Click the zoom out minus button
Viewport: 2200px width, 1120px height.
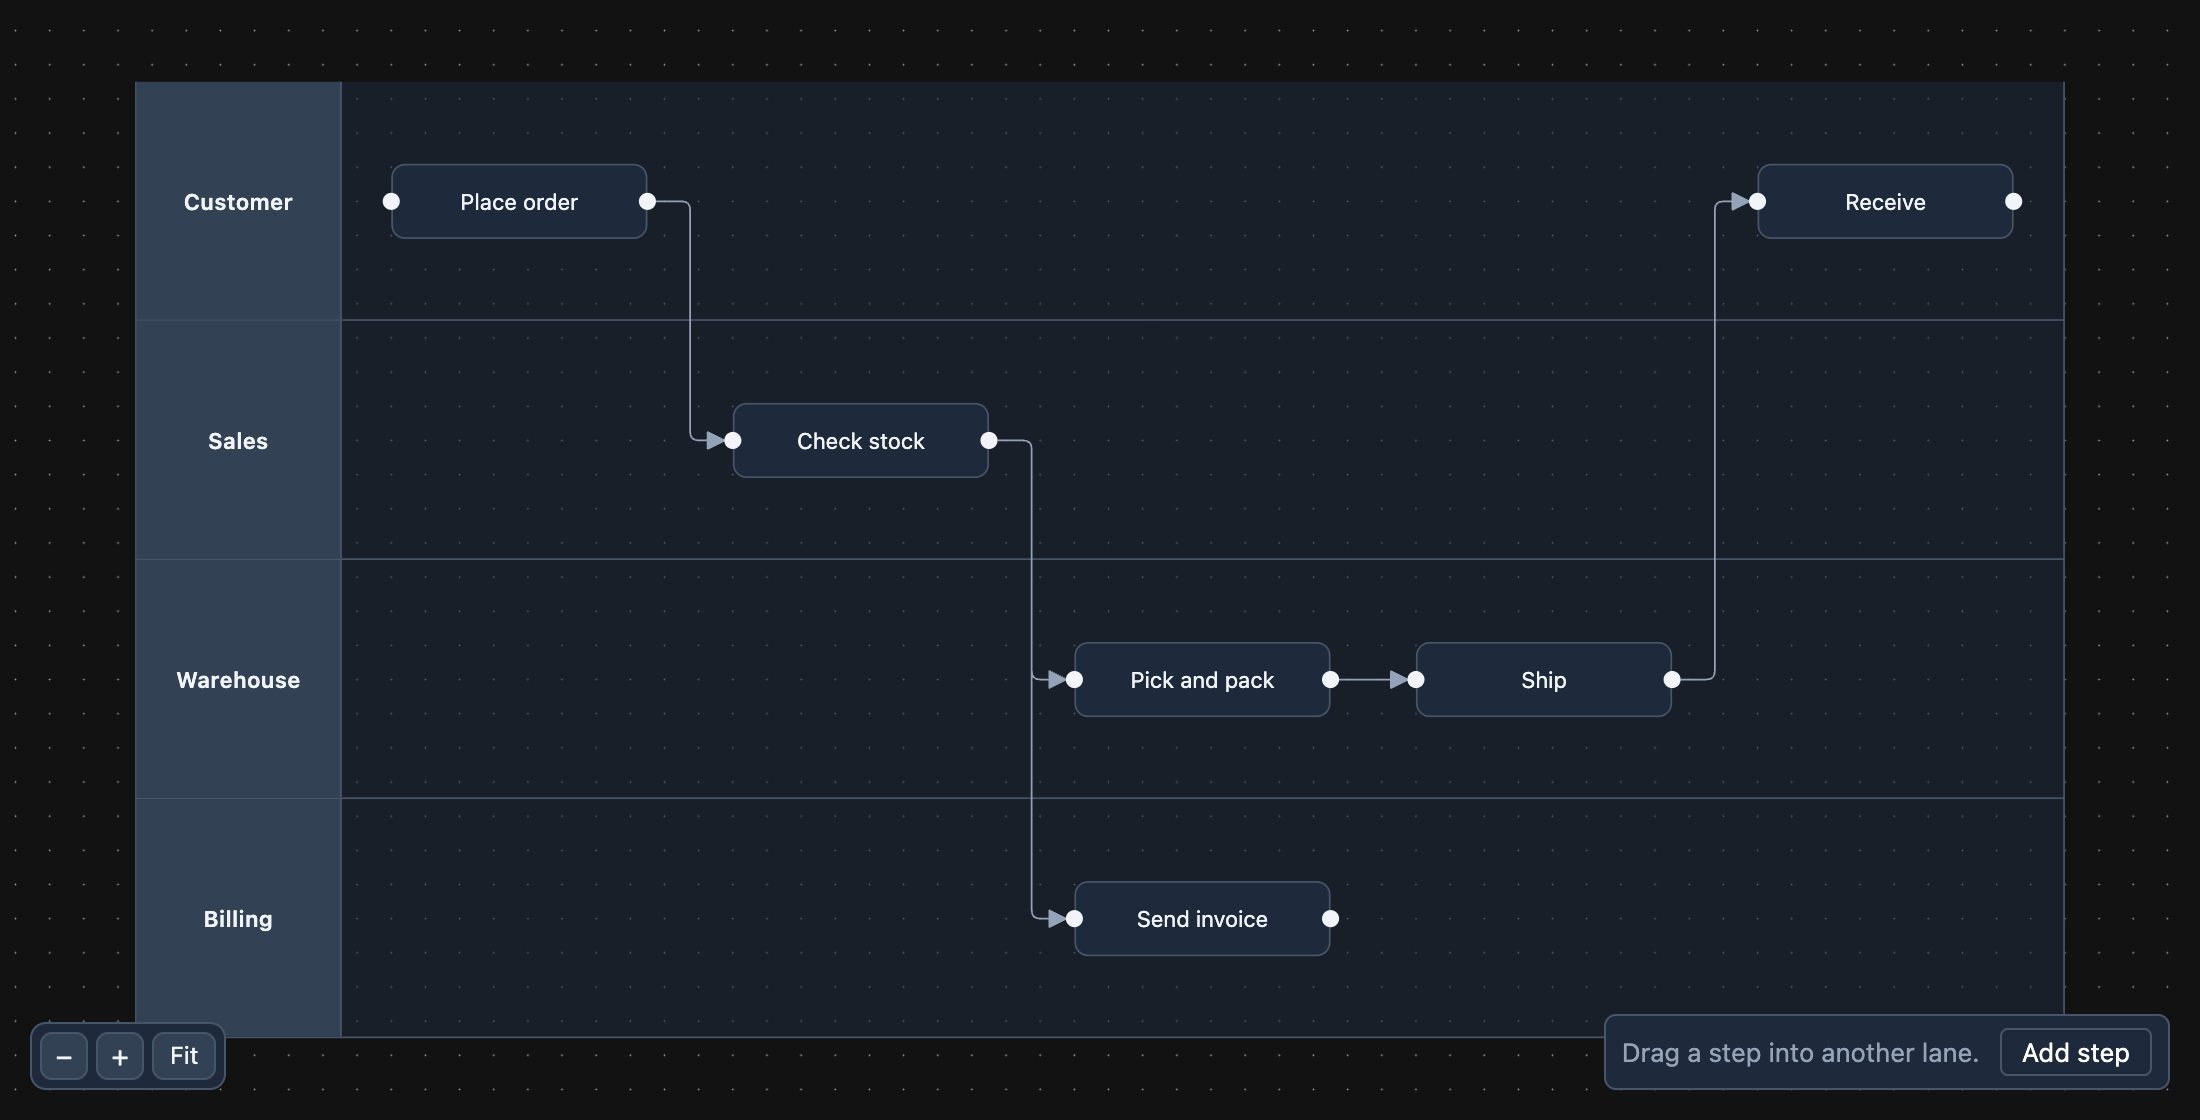click(x=64, y=1056)
